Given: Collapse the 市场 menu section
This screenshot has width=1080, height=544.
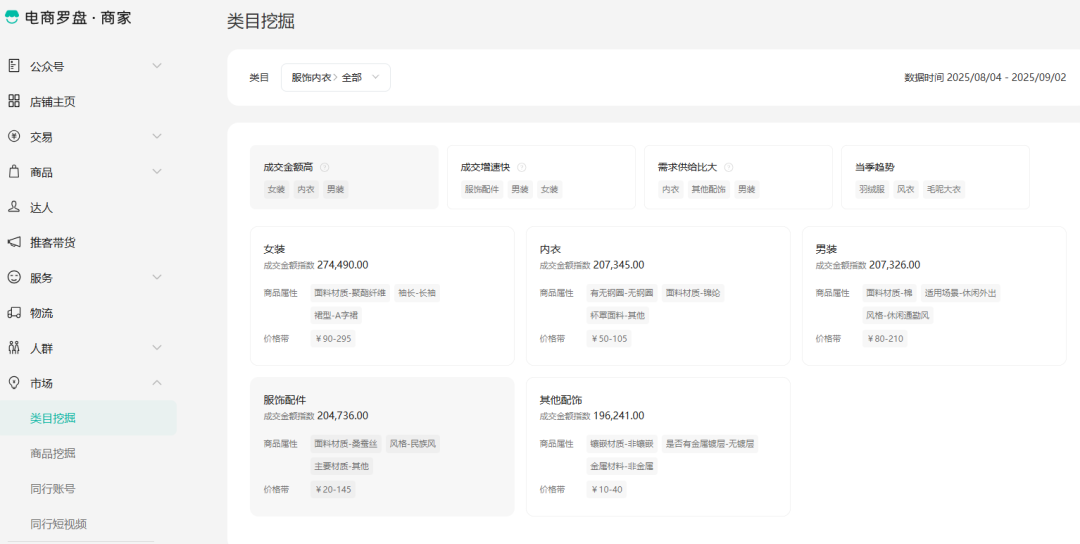Looking at the screenshot, I should coord(157,383).
